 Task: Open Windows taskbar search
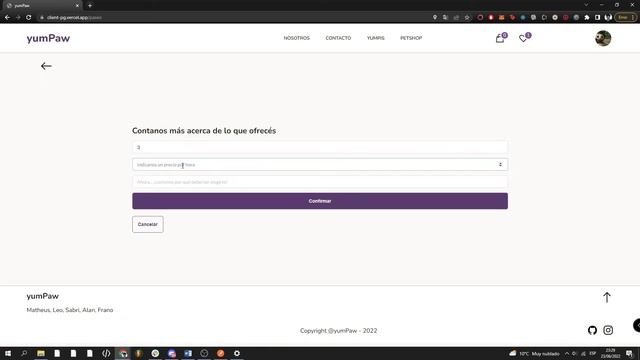pyautogui.click(x=24, y=353)
